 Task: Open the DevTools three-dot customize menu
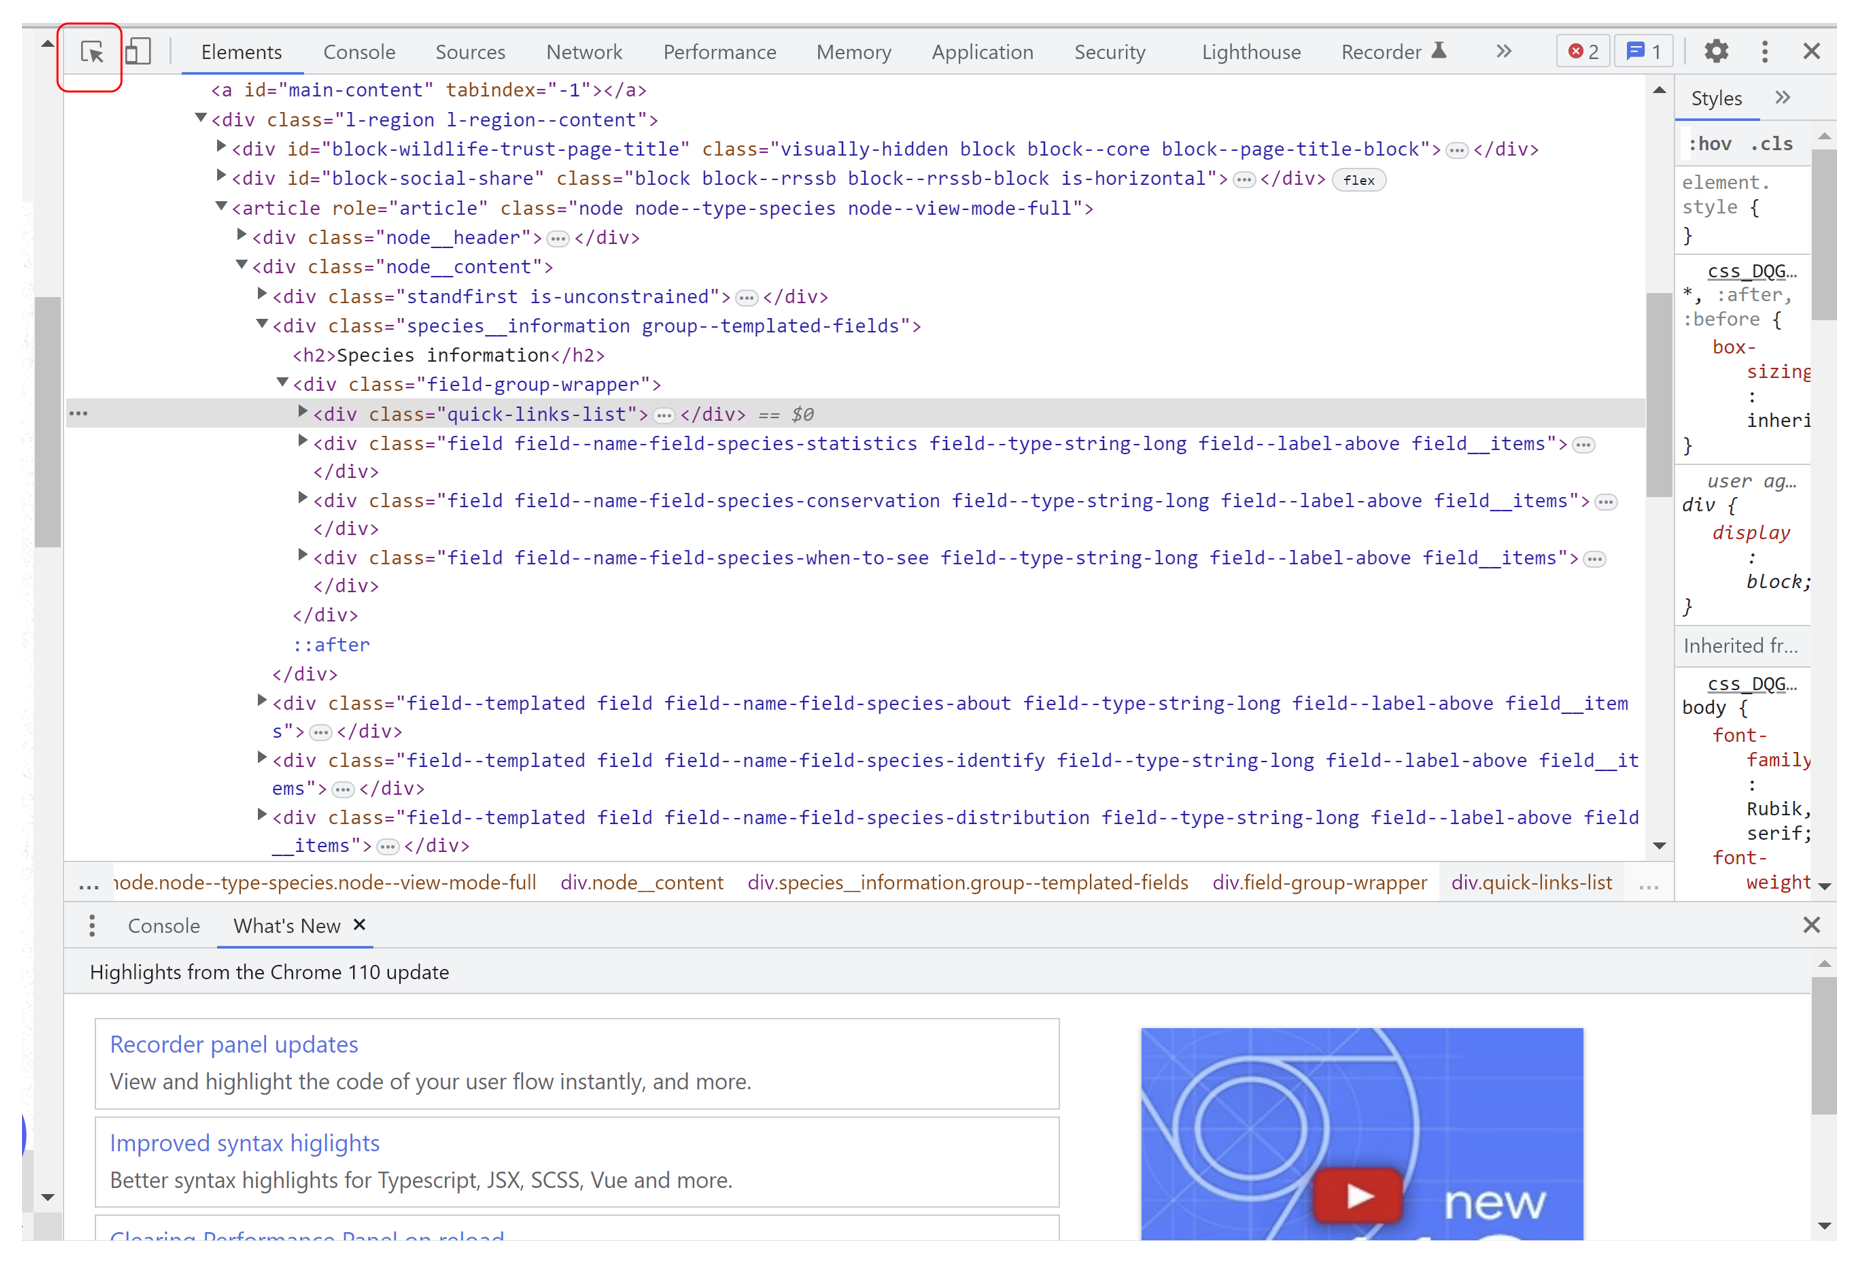tap(1765, 51)
